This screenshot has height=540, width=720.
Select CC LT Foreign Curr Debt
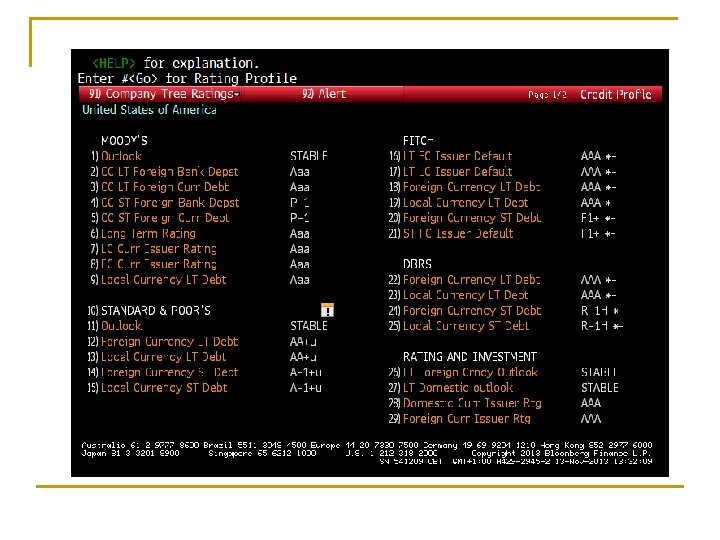pos(160,187)
